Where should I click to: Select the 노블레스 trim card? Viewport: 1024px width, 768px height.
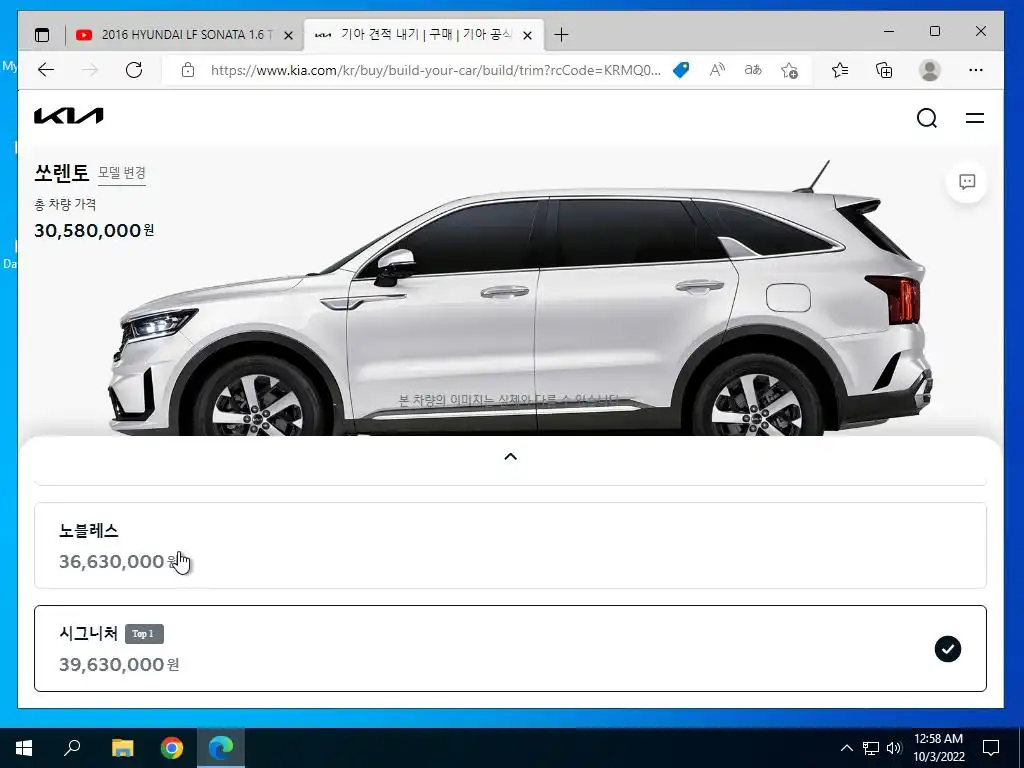510,545
